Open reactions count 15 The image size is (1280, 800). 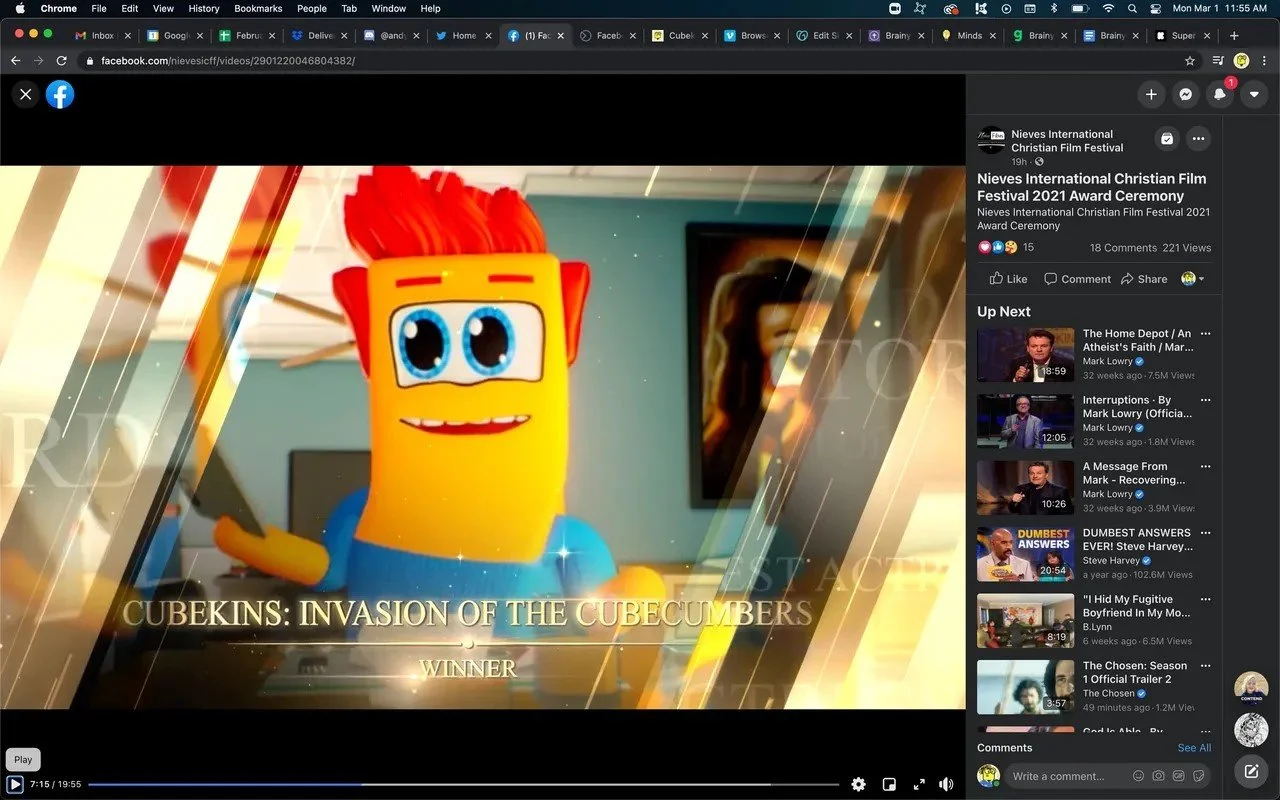1028,247
